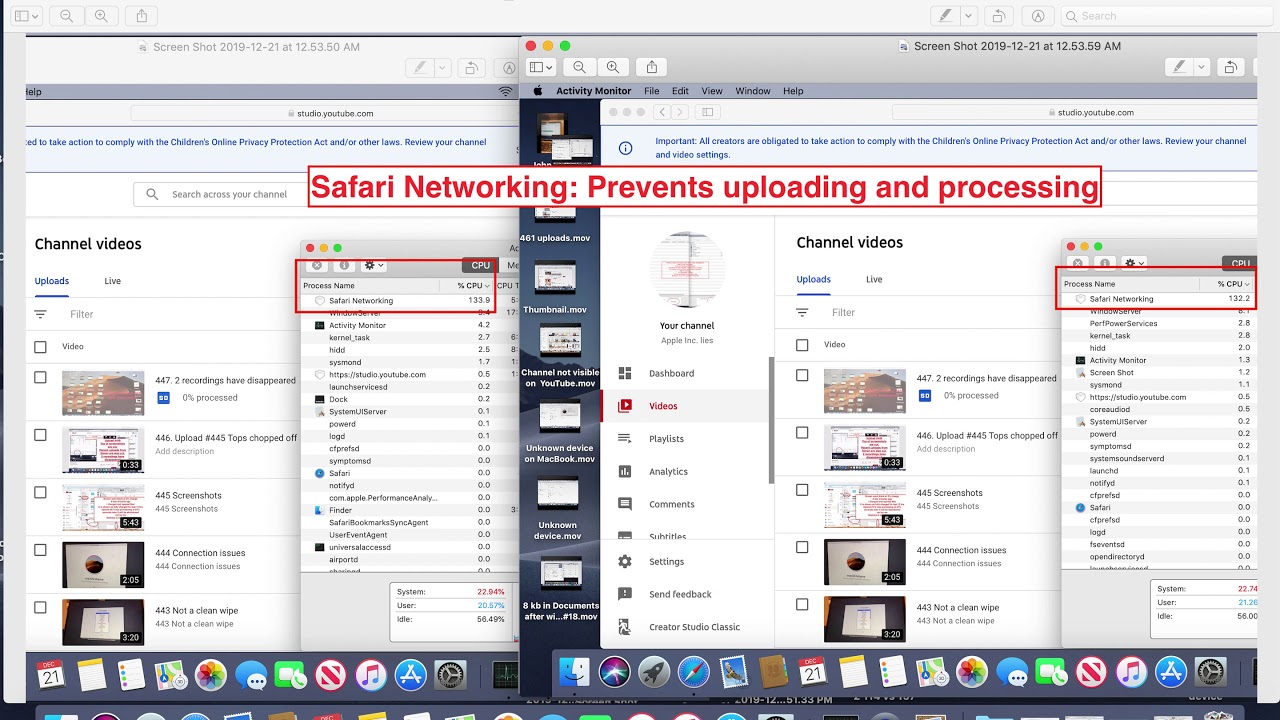Zoom out in the rearmost Preview toolbar

66,16
